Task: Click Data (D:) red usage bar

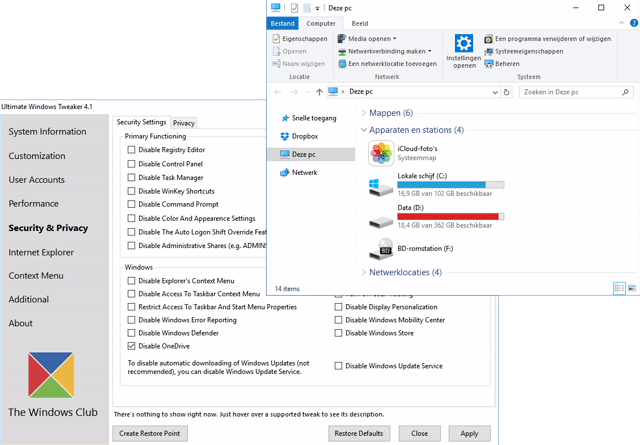Action: click(451, 216)
